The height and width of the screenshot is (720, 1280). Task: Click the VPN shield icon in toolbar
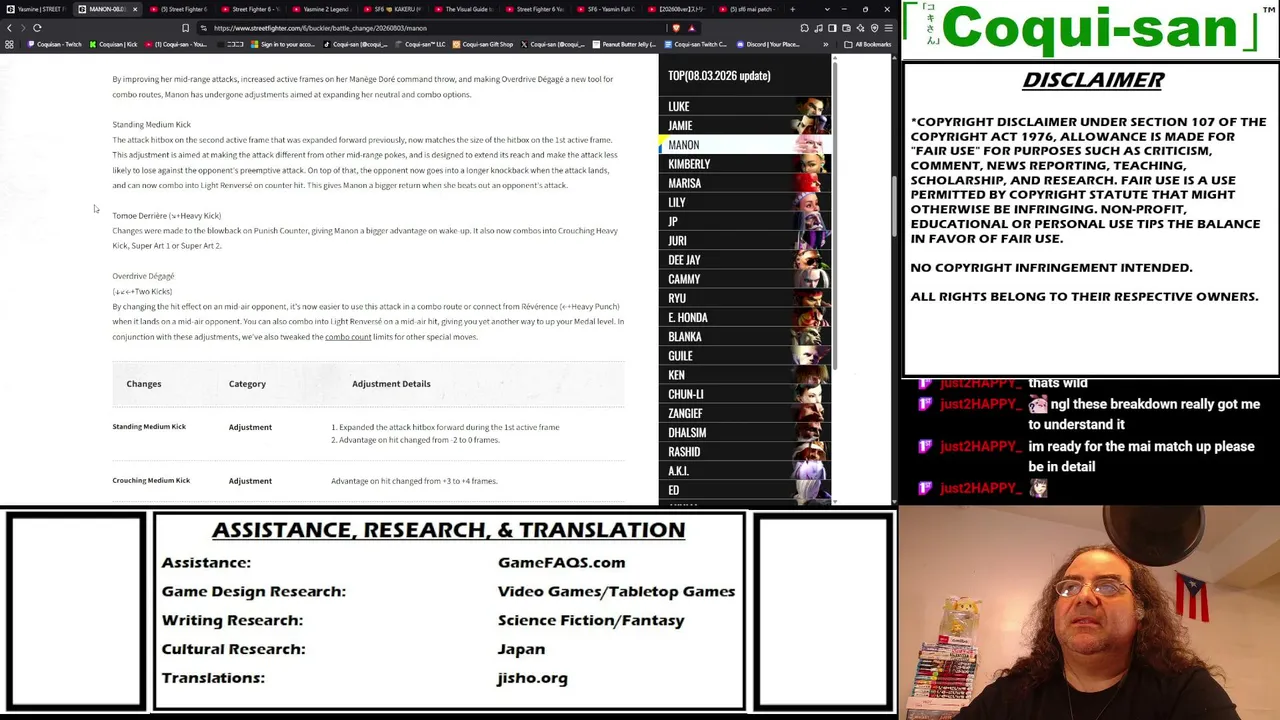tap(874, 28)
